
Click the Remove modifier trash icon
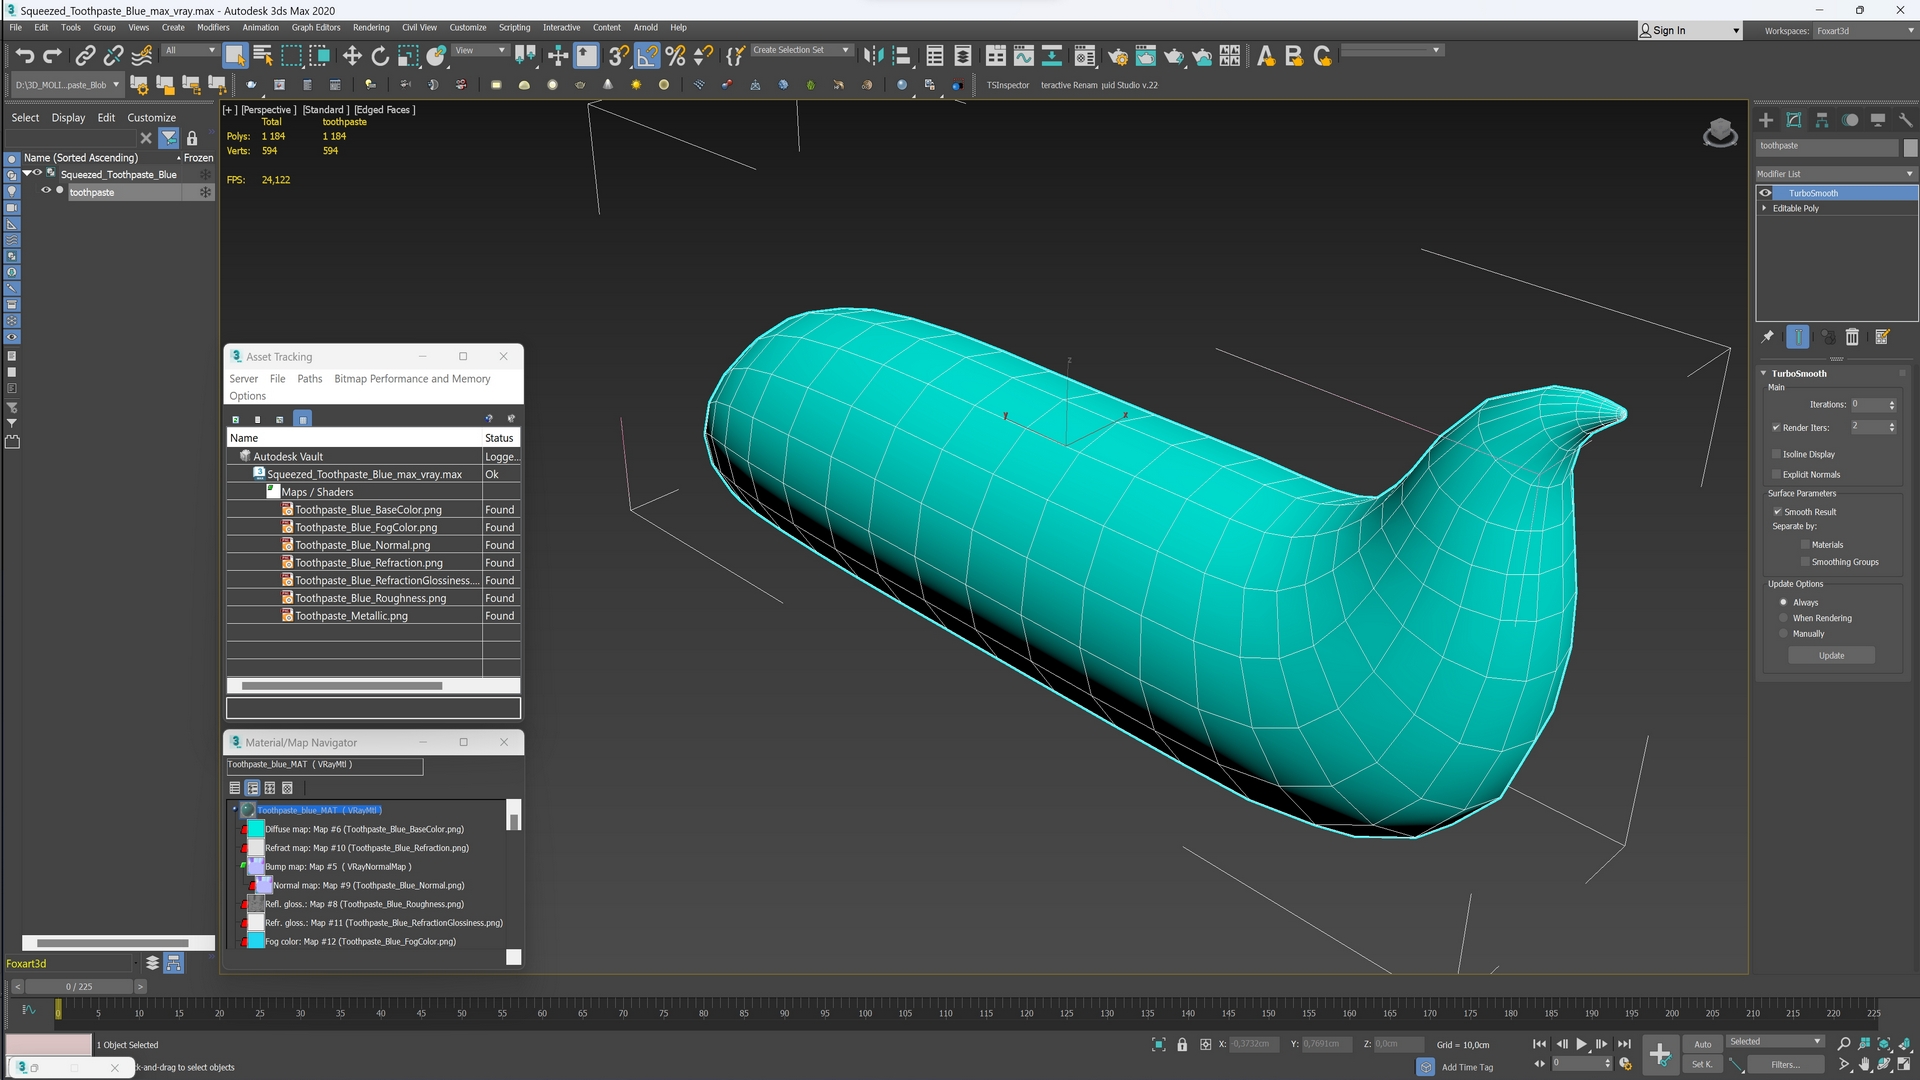pyautogui.click(x=1852, y=337)
